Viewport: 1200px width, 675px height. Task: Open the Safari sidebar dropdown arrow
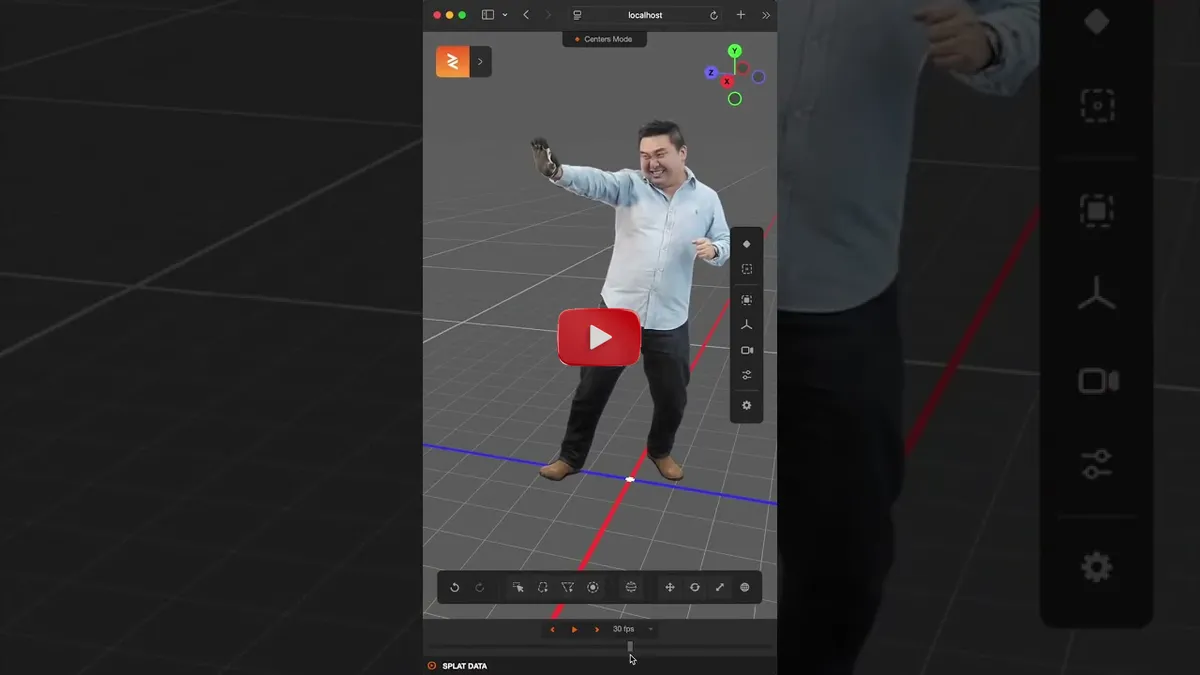click(504, 15)
